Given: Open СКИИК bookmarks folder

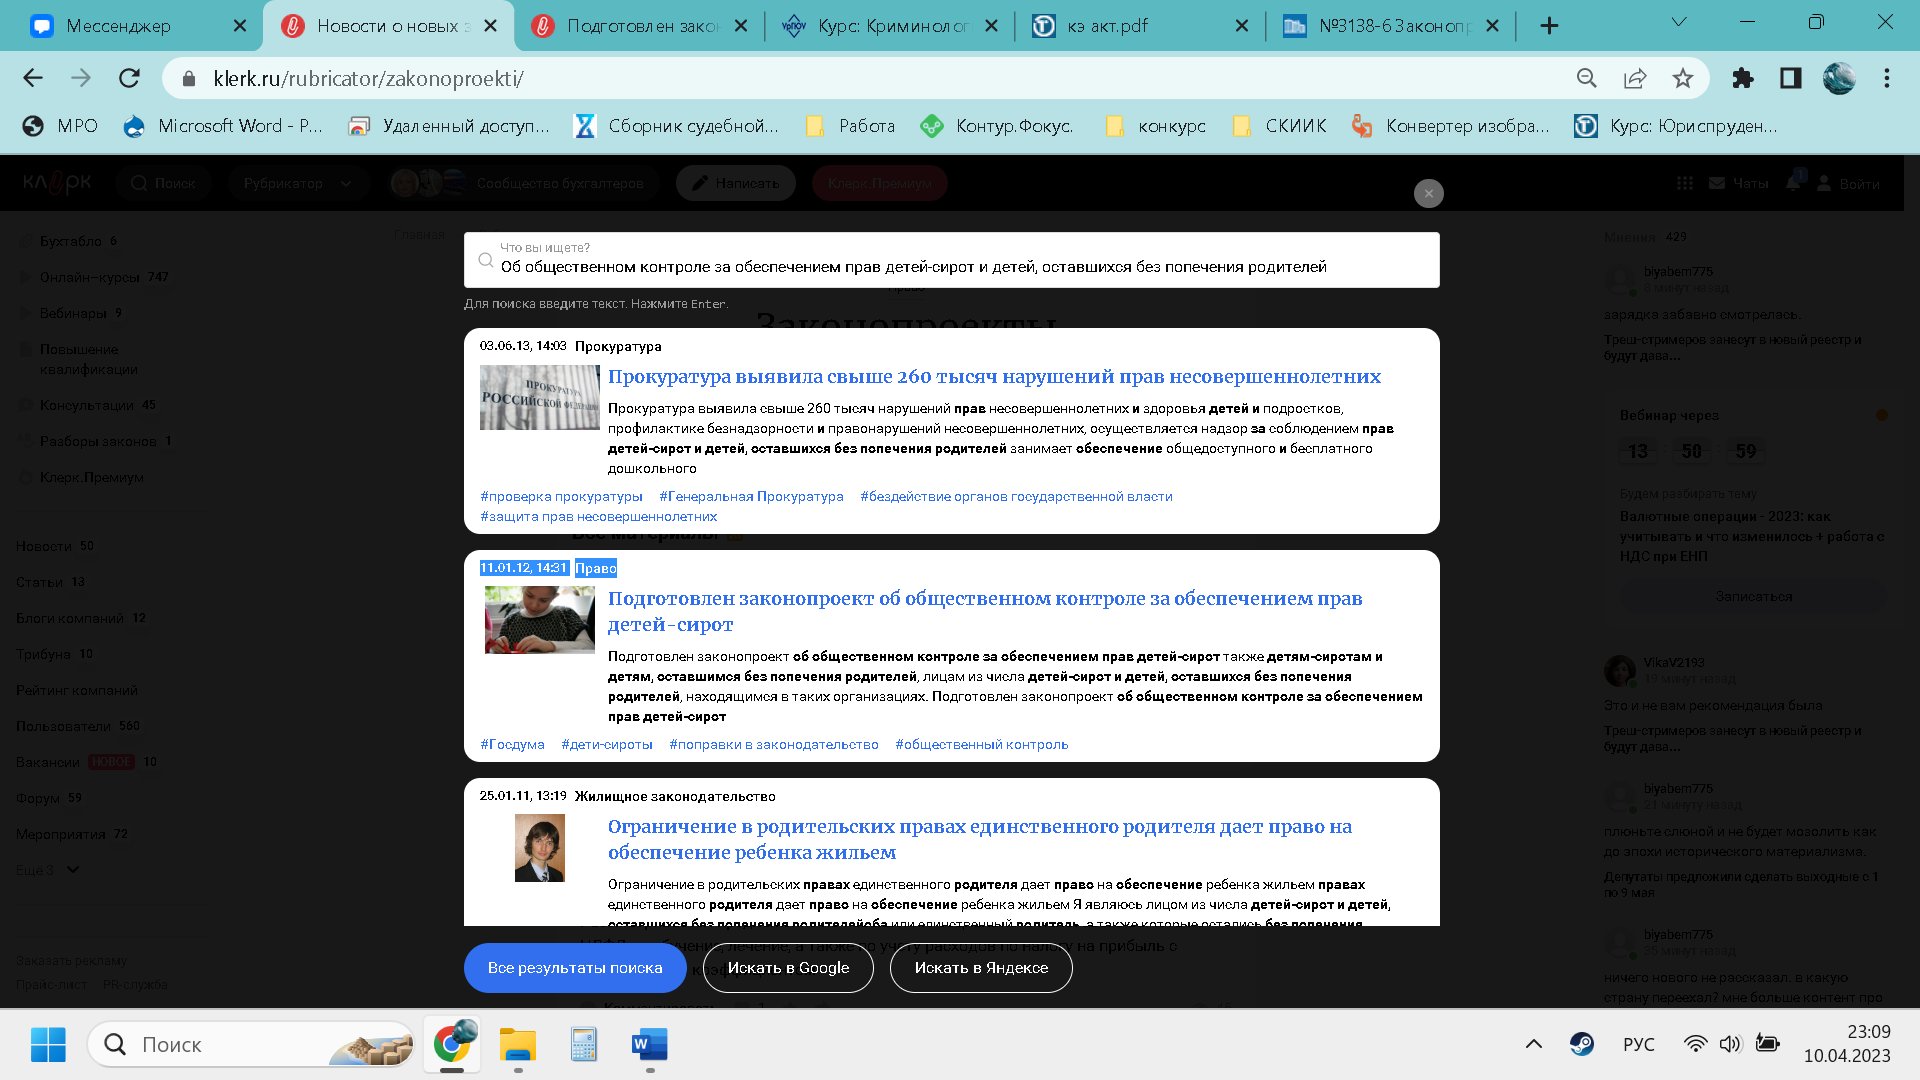Looking at the screenshot, I should (x=1280, y=126).
